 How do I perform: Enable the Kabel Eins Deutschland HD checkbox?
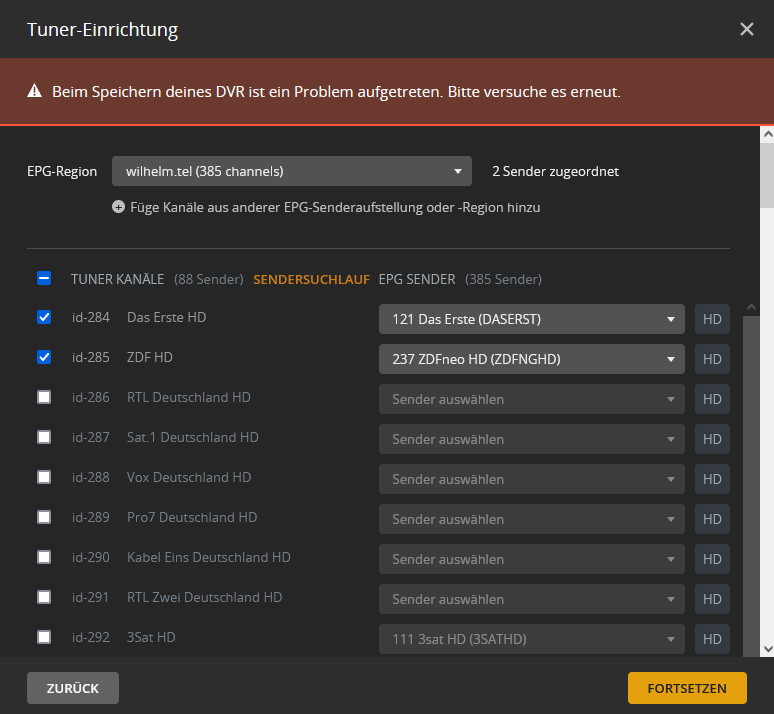coord(44,557)
